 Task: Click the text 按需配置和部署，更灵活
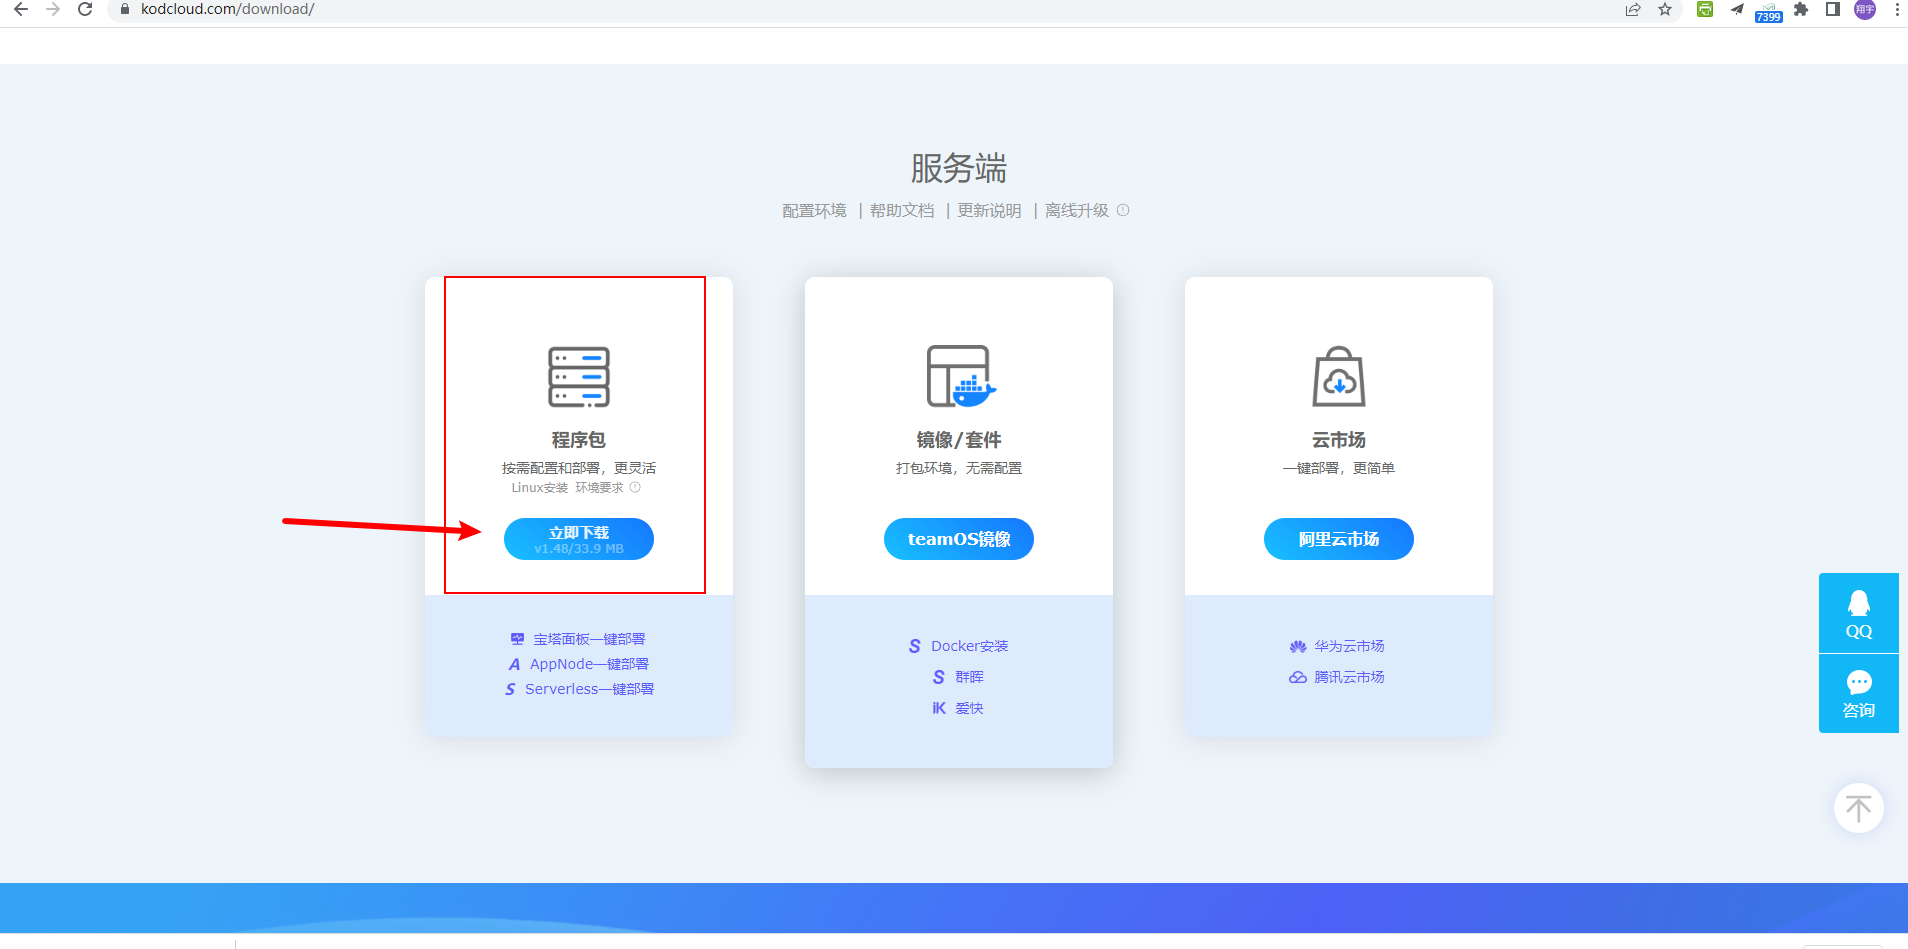(x=579, y=468)
